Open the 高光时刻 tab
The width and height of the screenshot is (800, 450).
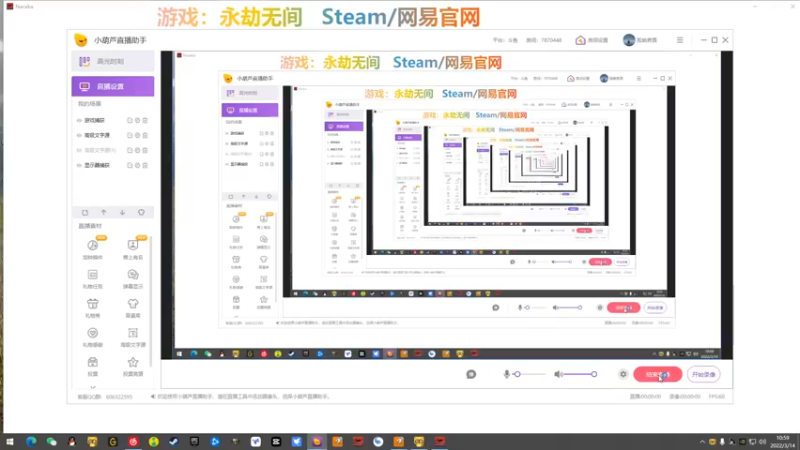113,61
